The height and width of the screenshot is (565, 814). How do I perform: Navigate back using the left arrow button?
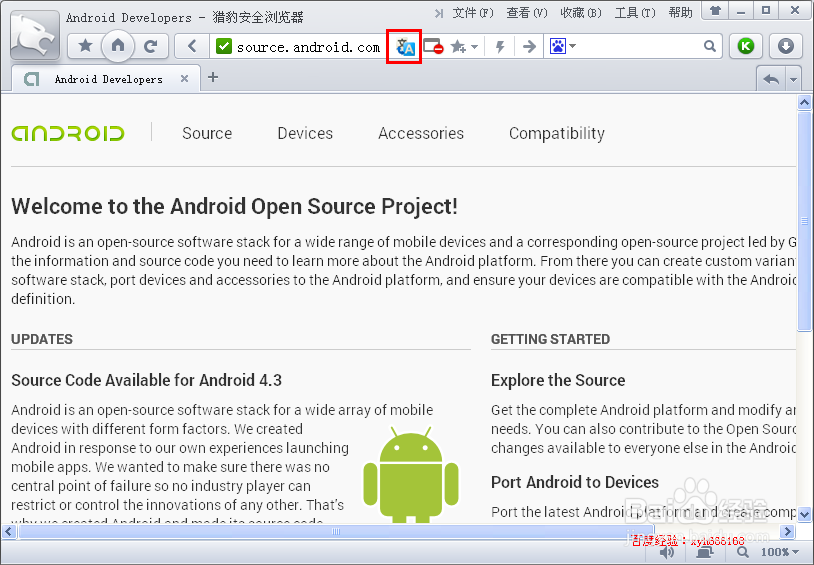pyautogui.click(x=192, y=46)
